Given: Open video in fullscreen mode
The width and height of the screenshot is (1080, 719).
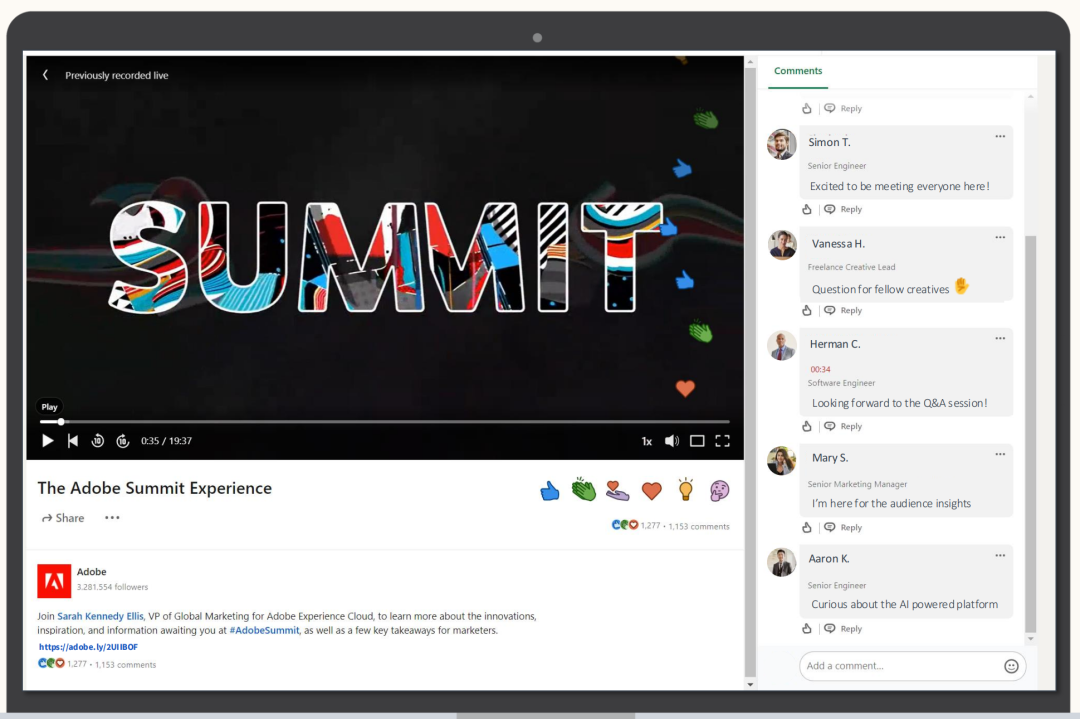Looking at the screenshot, I should pyautogui.click(x=723, y=441).
